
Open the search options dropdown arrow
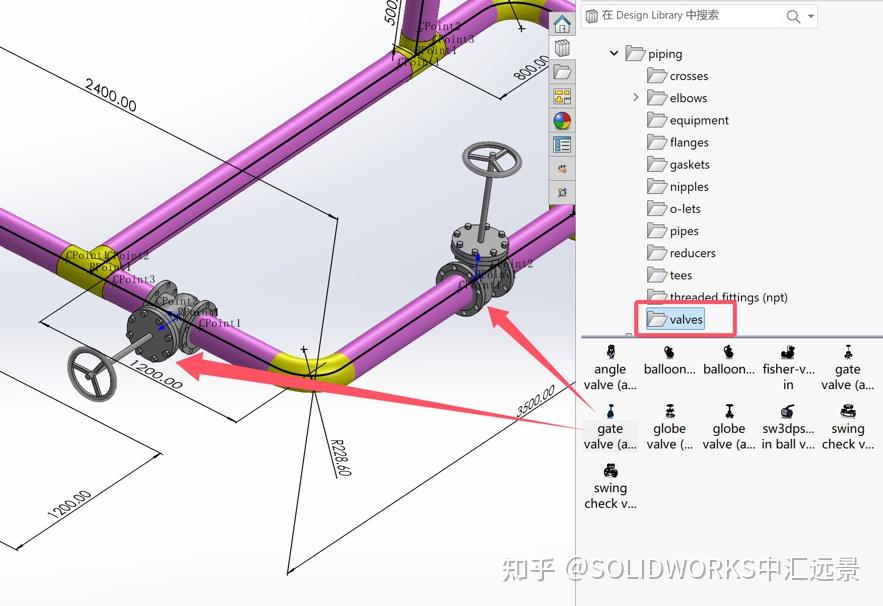tap(810, 15)
